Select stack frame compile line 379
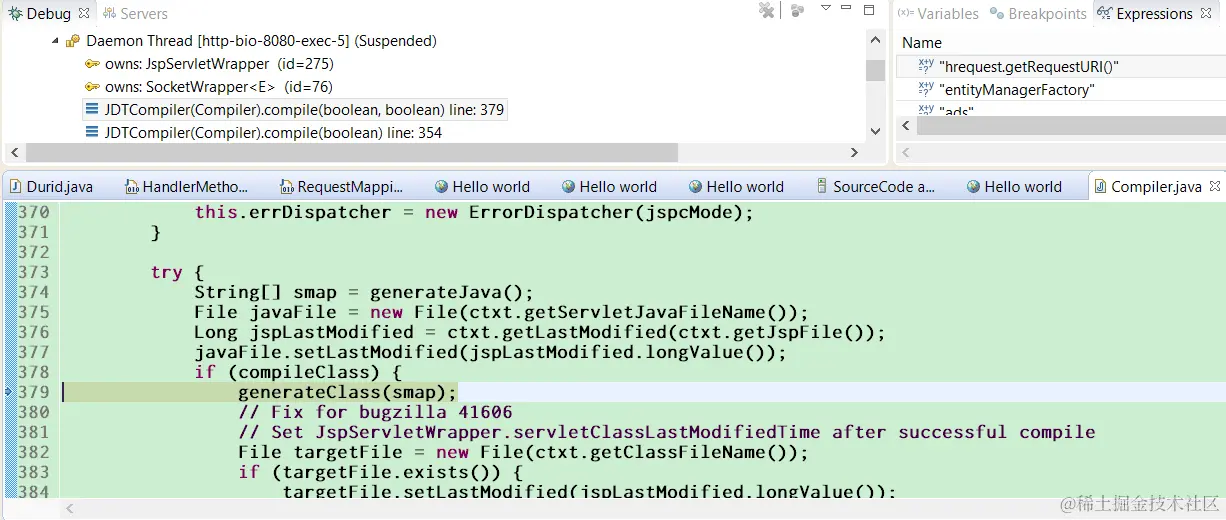 pos(304,110)
